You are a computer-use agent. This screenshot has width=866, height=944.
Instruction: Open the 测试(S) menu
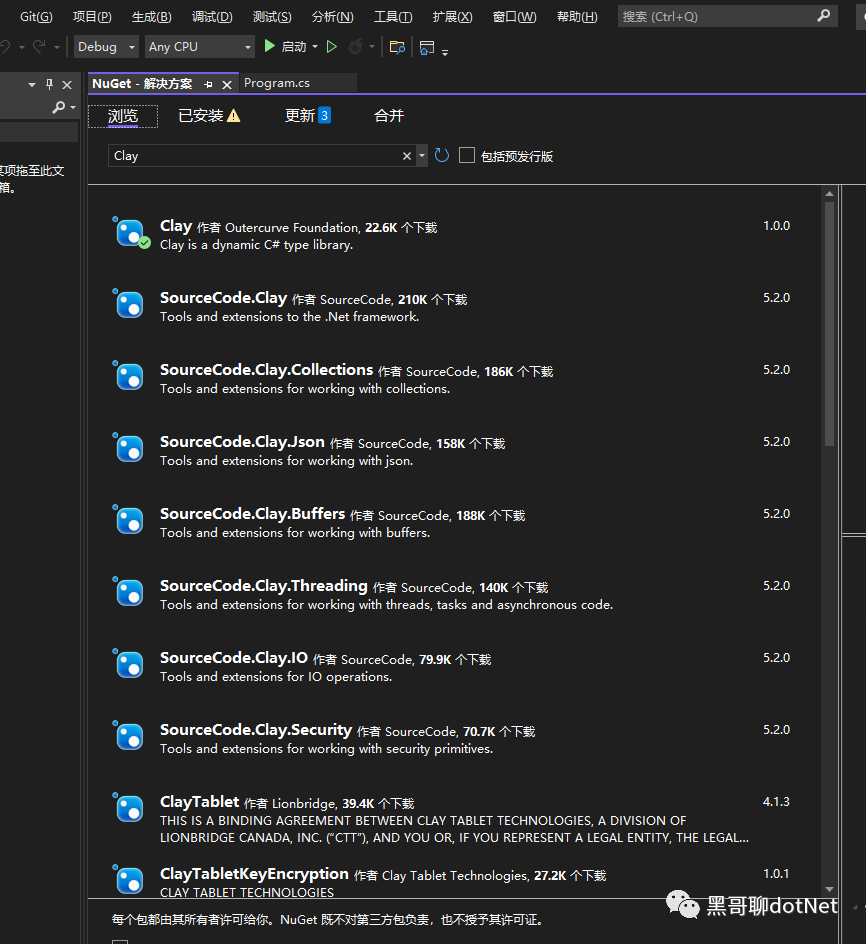(272, 17)
